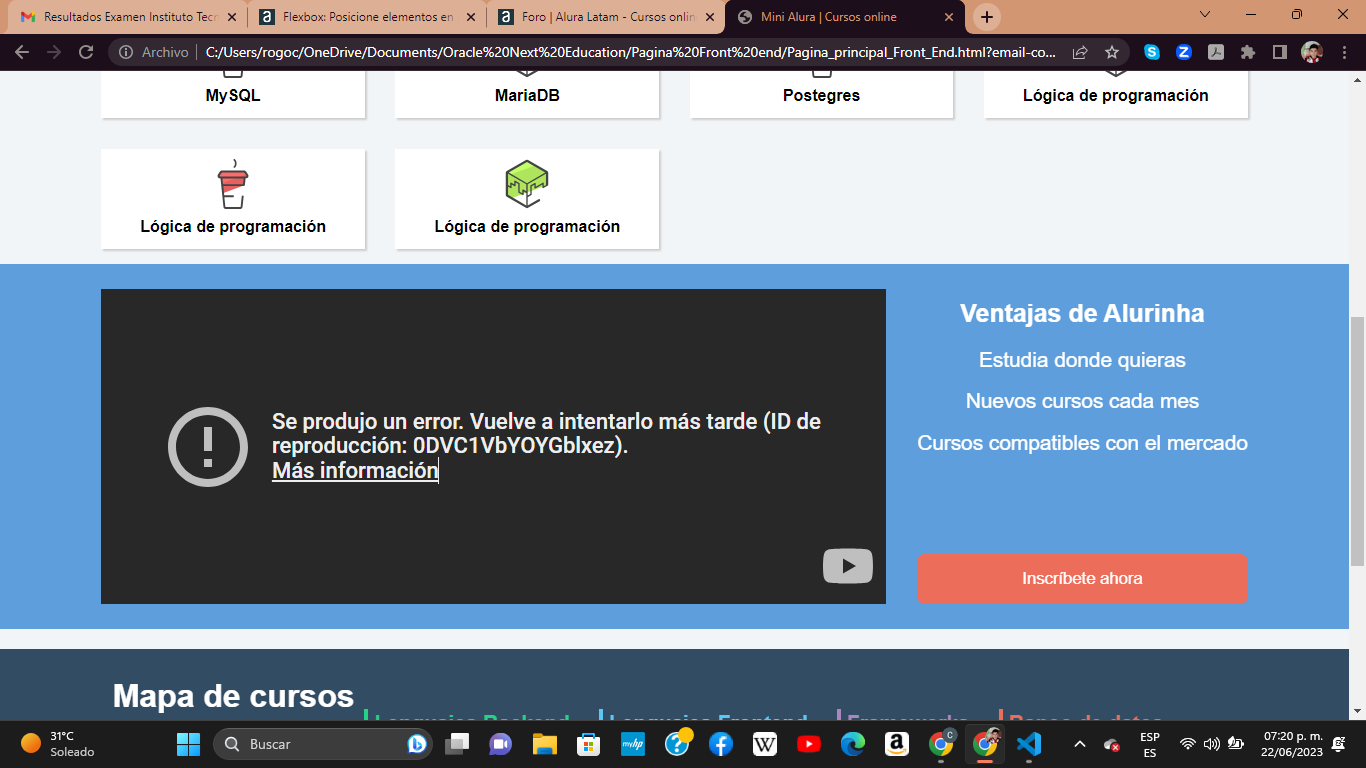
Task: Click the Ventajas de Alurinha heading
Action: [1082, 313]
